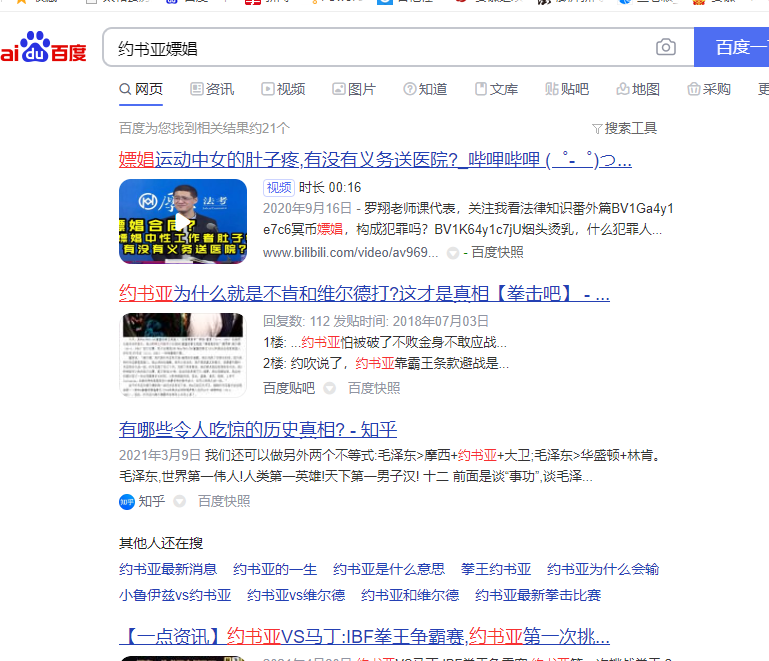
Task: Search related query 拳王约书亚
Action: pyautogui.click(x=496, y=569)
